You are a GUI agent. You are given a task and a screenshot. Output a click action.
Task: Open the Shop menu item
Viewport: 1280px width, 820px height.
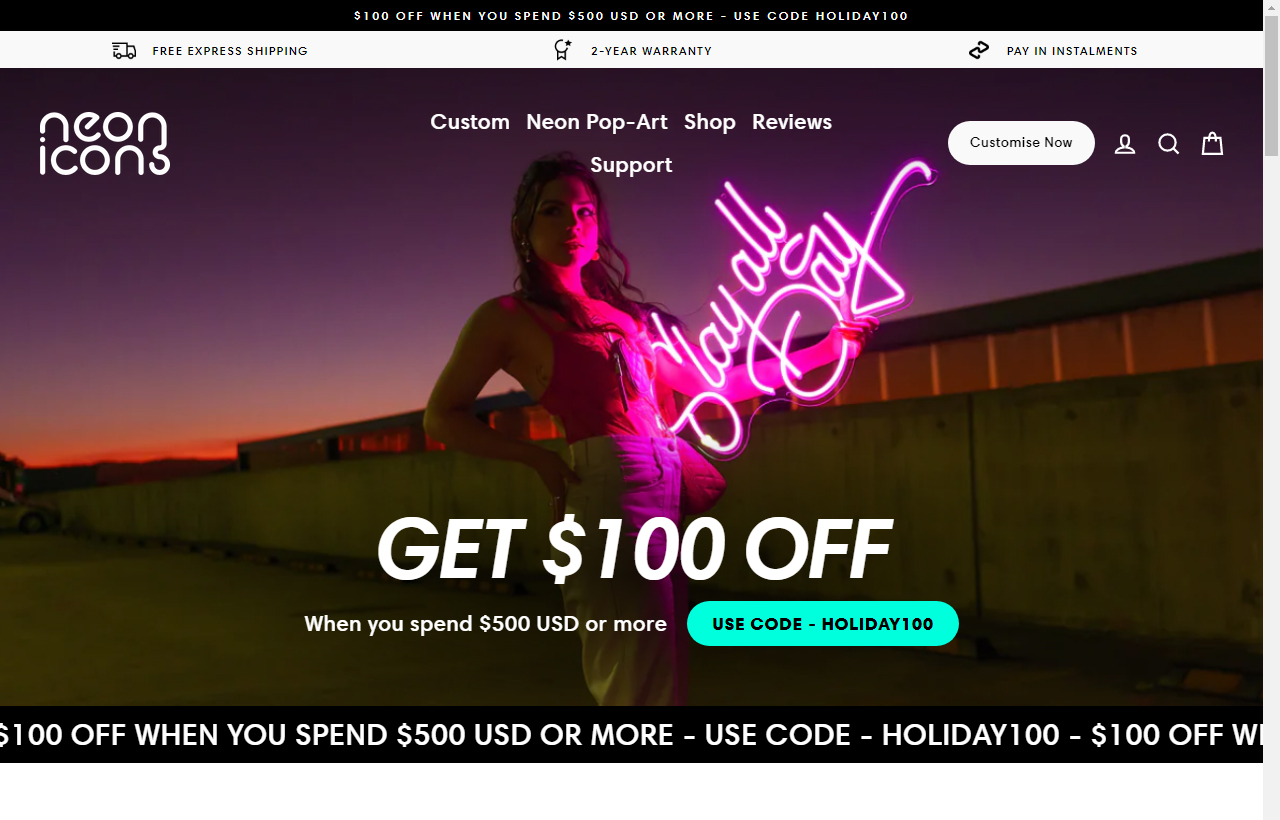(710, 122)
